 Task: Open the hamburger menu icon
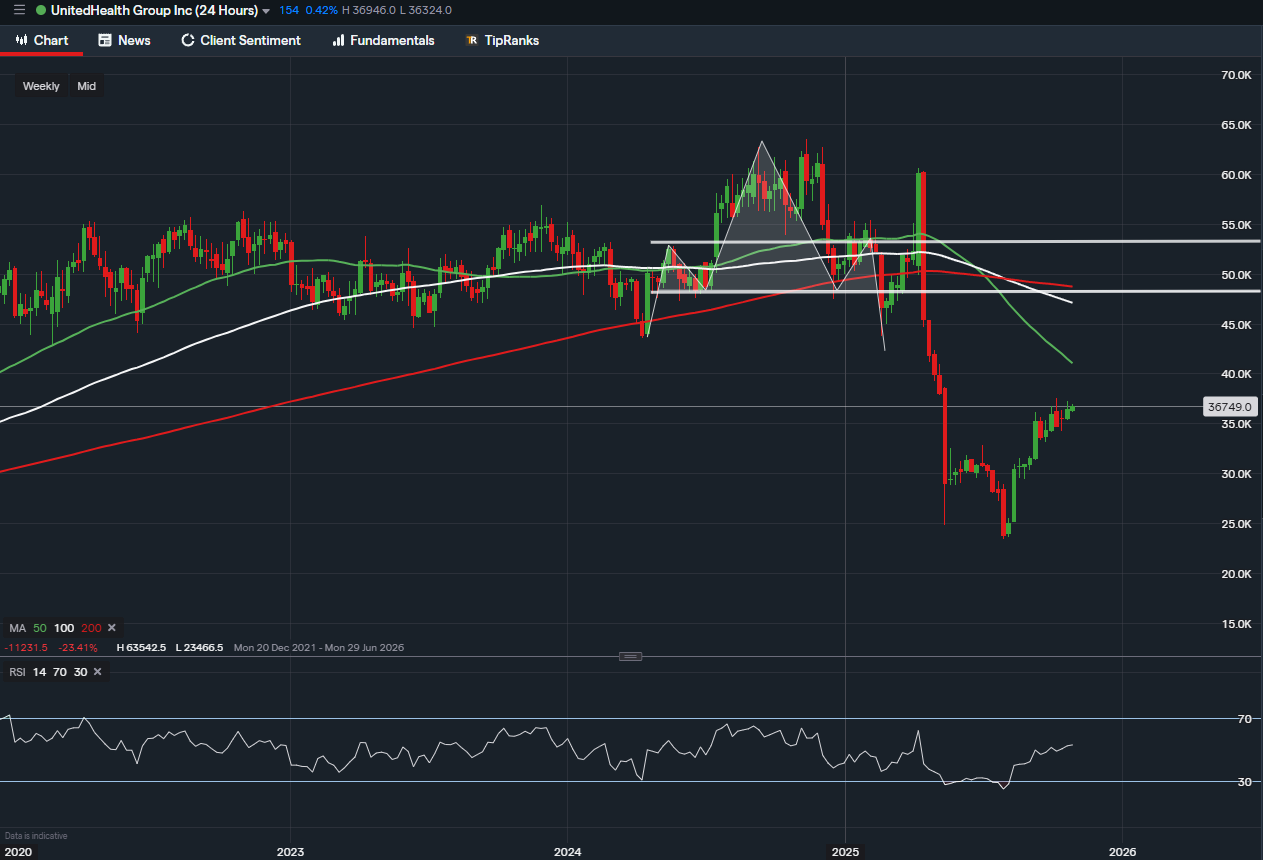(19, 10)
